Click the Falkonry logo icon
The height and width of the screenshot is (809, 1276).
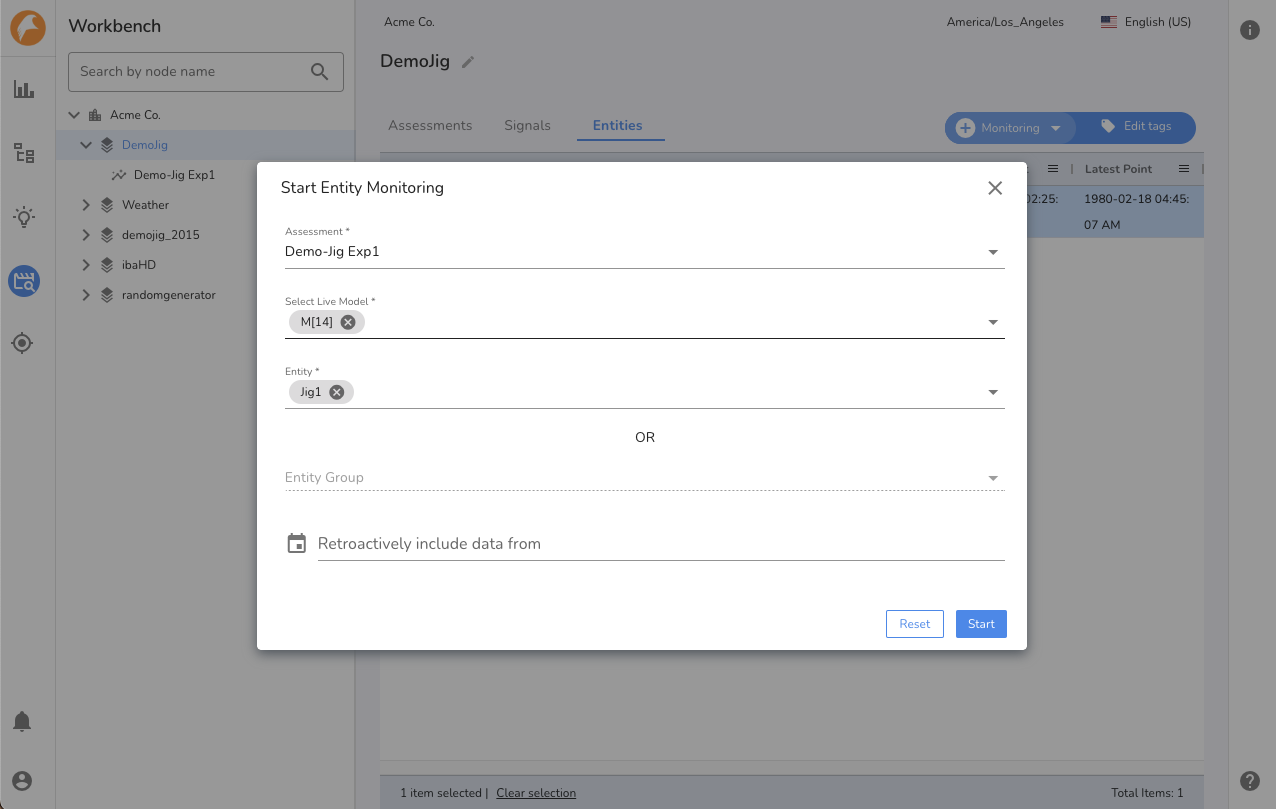click(x=28, y=28)
